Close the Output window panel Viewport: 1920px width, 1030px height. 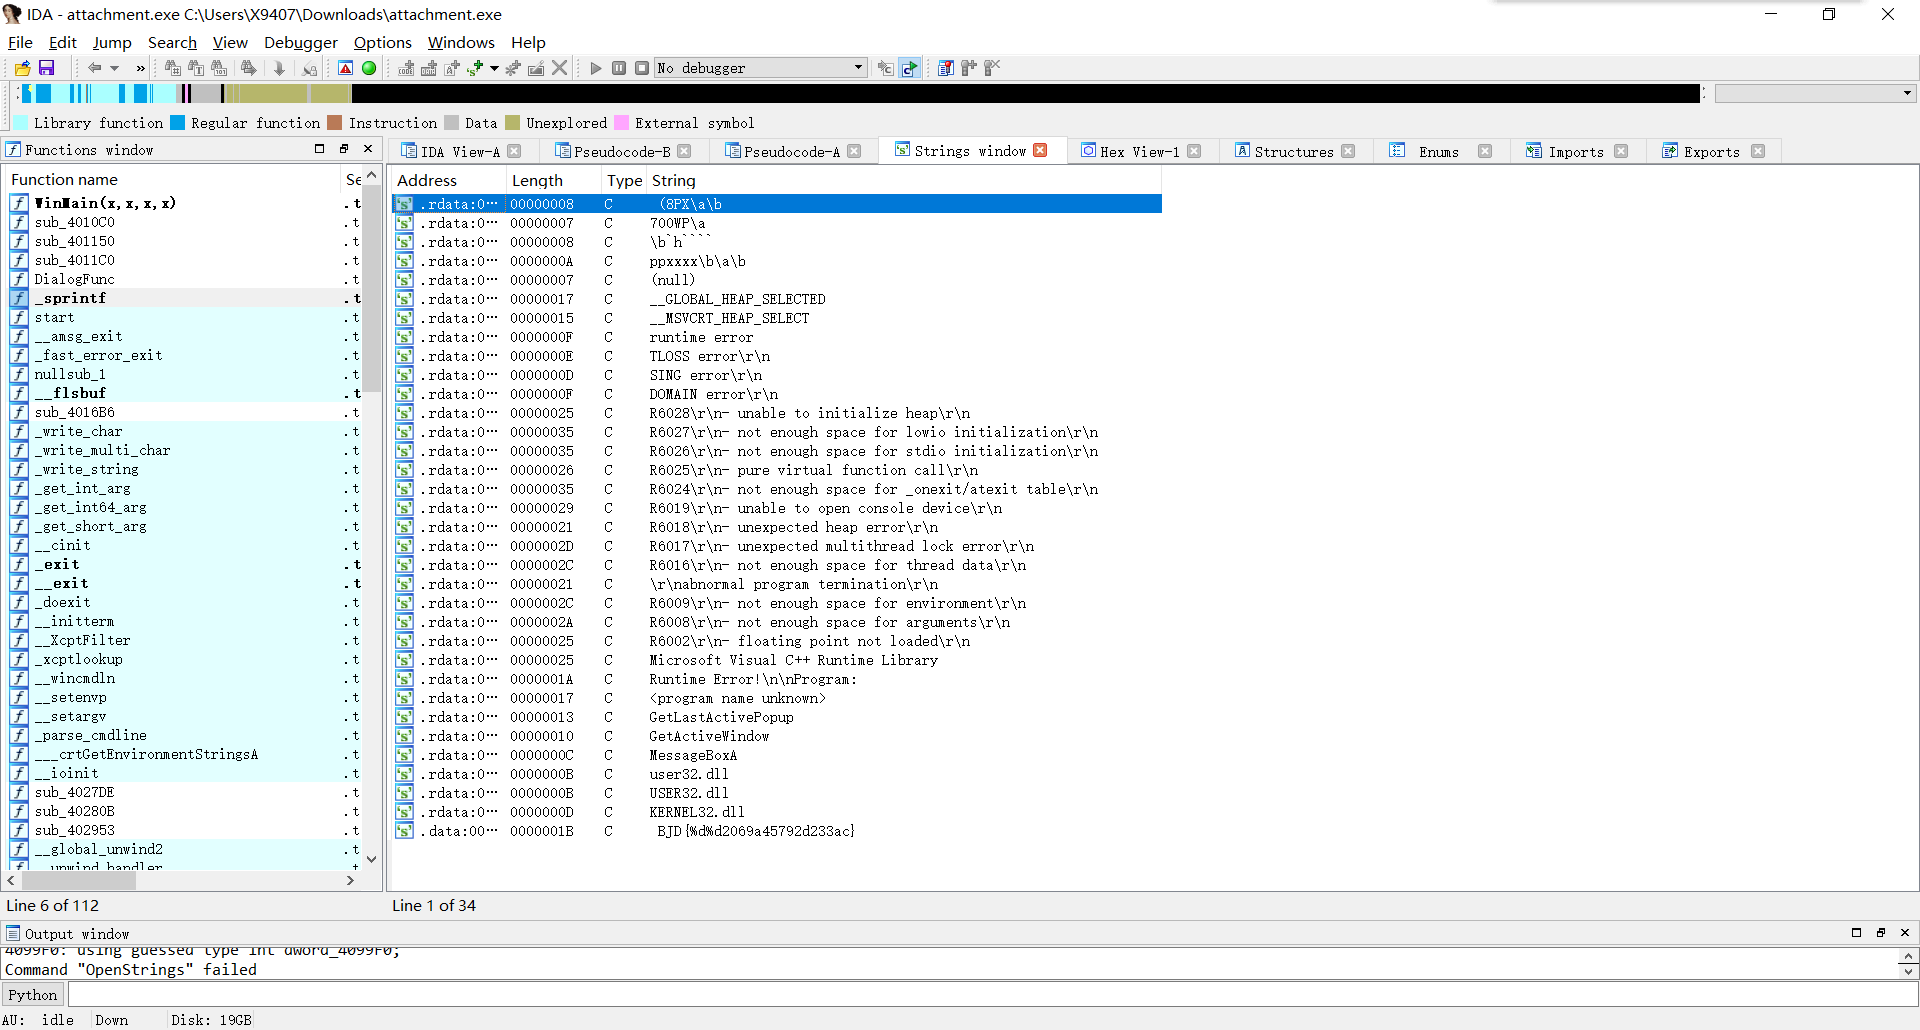click(1904, 933)
